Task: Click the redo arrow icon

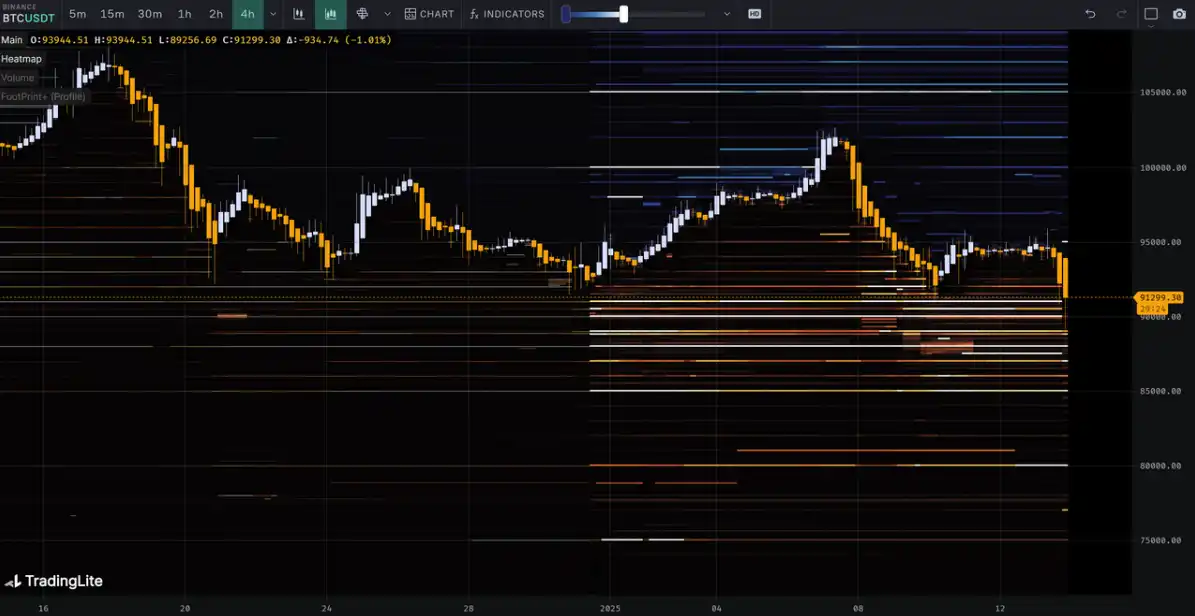Action: pyautogui.click(x=1121, y=14)
